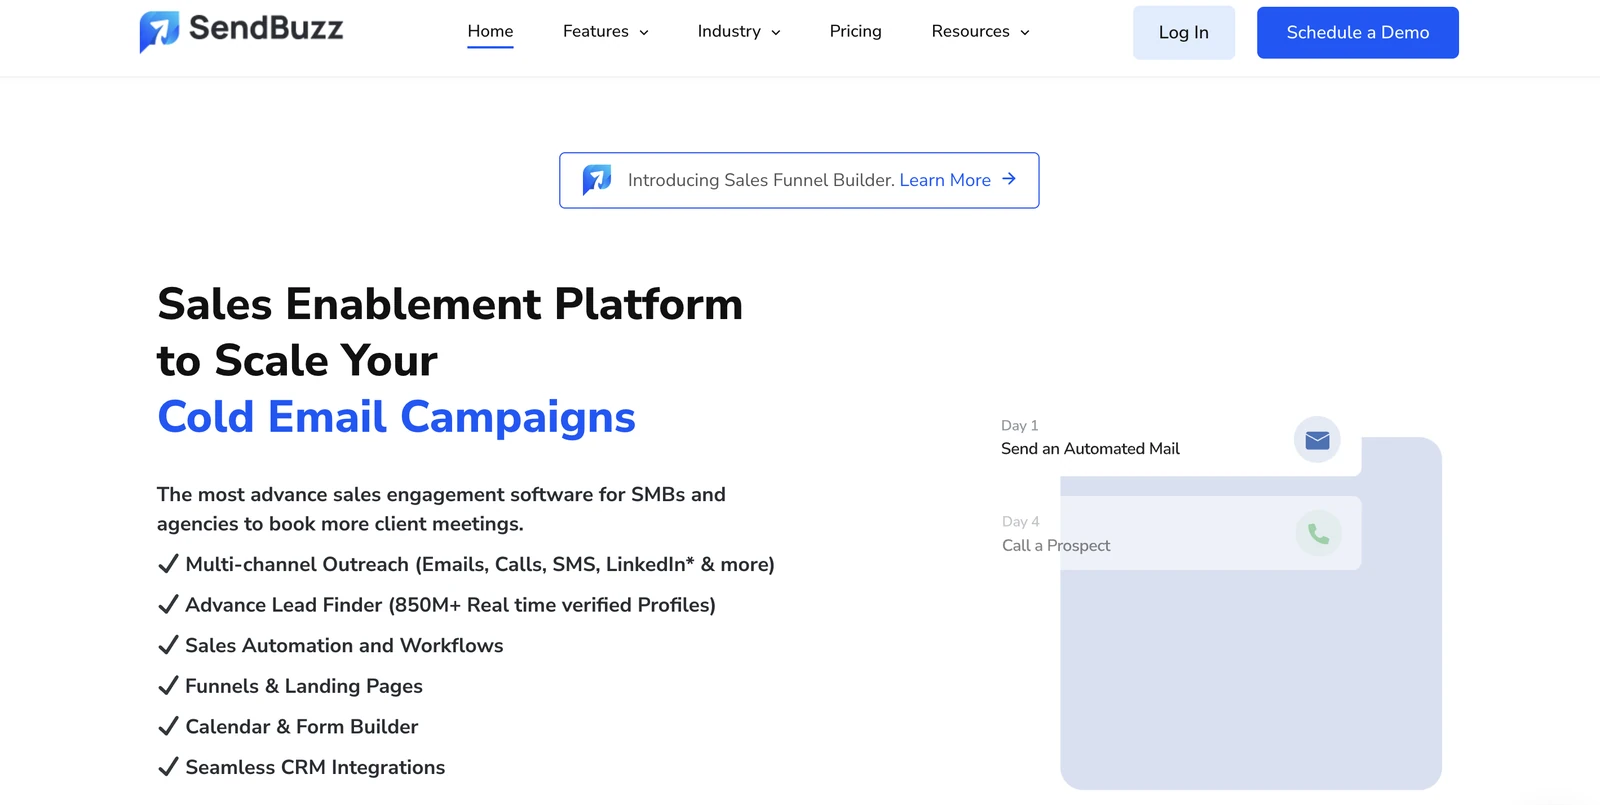Follow the Learn More link
This screenshot has height=805, width=1600.
click(945, 180)
